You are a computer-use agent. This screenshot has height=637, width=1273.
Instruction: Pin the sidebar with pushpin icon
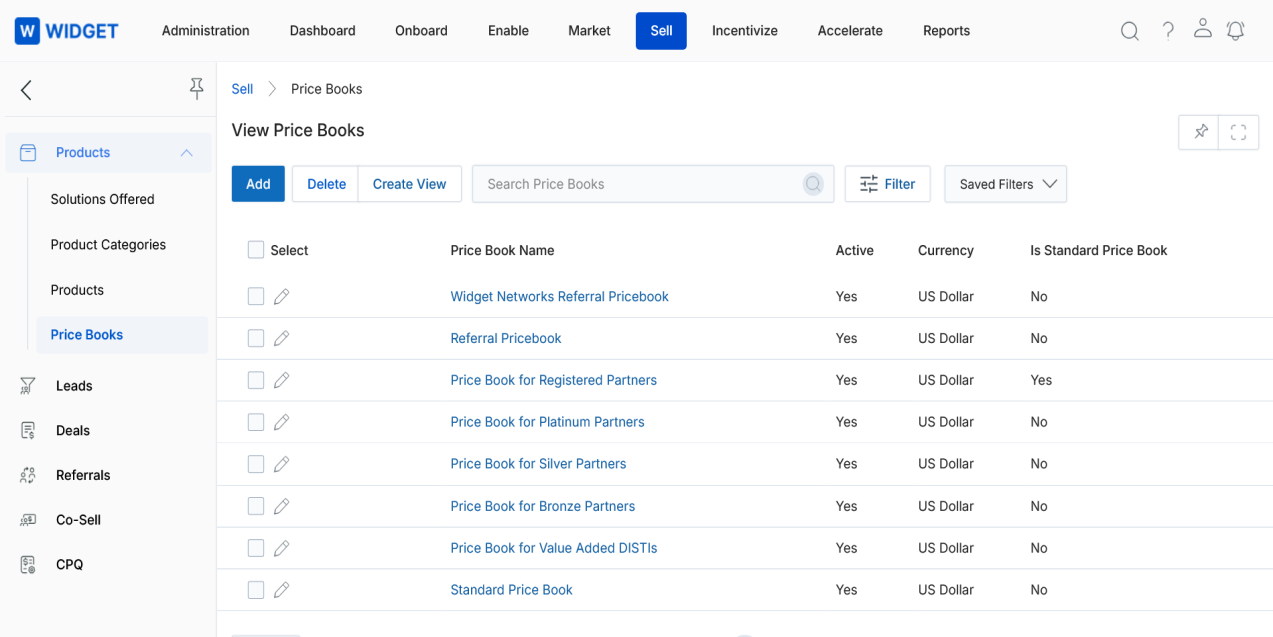point(196,89)
